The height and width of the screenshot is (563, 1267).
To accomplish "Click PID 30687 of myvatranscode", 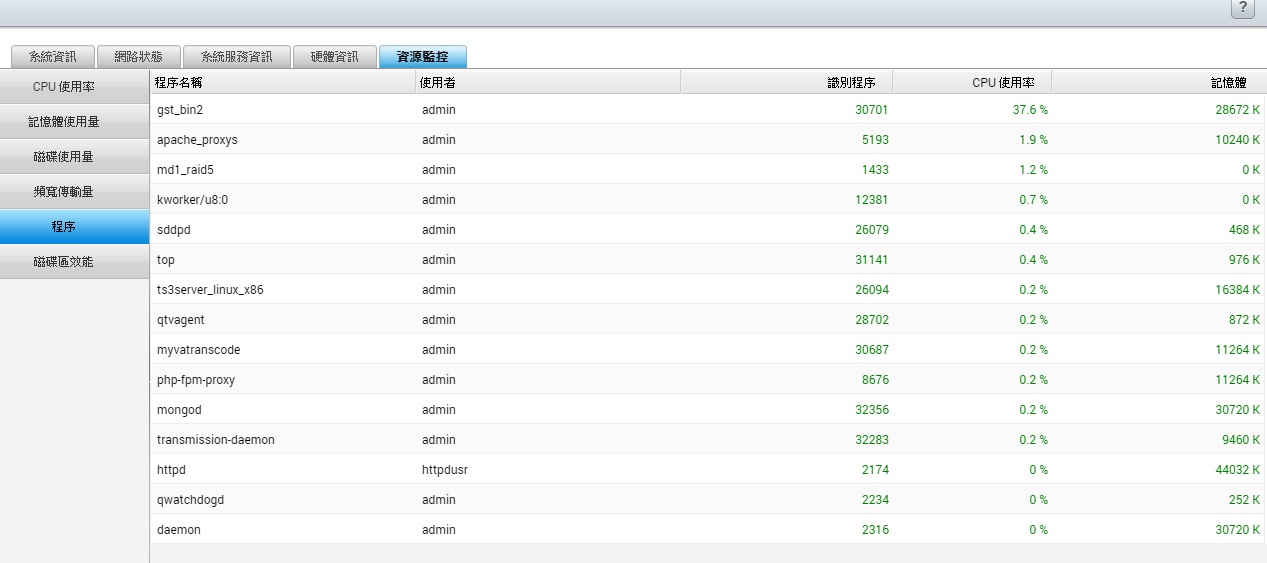I will (x=871, y=350).
